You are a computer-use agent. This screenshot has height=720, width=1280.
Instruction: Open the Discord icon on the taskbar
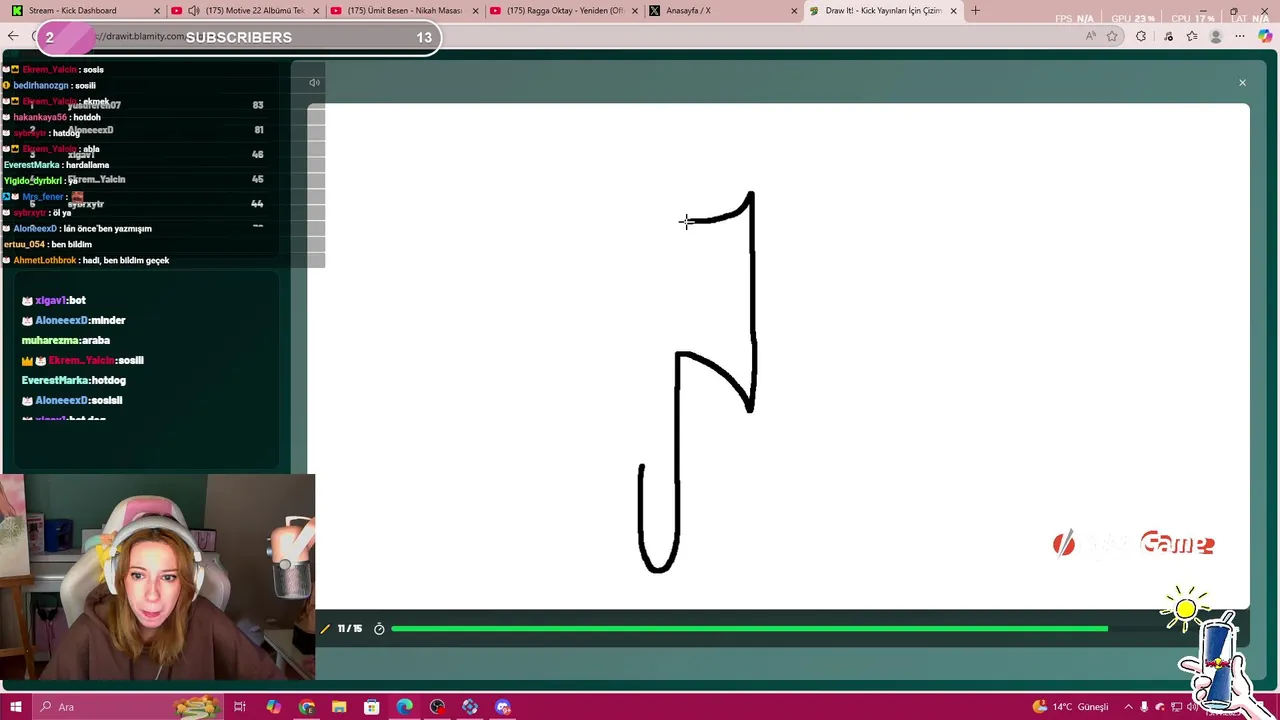[x=503, y=707]
